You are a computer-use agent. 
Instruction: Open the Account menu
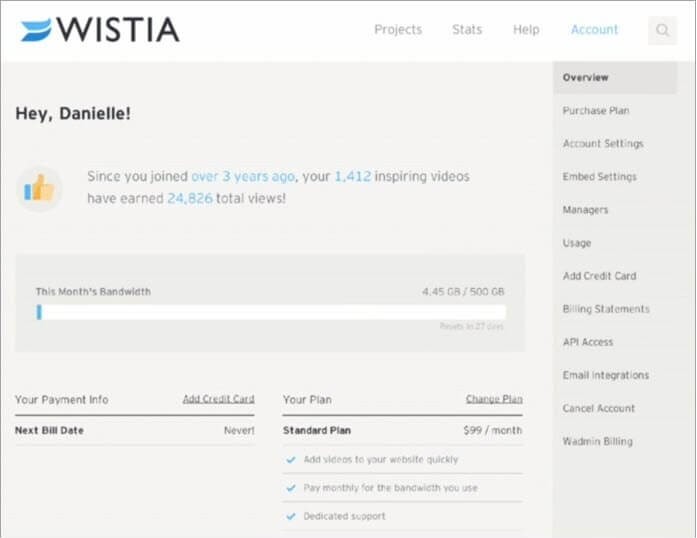(594, 30)
